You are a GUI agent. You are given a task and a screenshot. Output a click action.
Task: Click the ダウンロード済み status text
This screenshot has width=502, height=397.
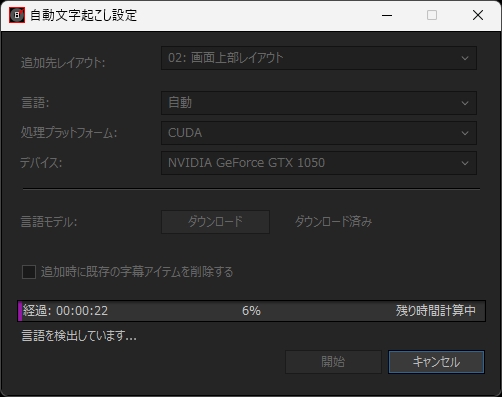tap(333, 222)
